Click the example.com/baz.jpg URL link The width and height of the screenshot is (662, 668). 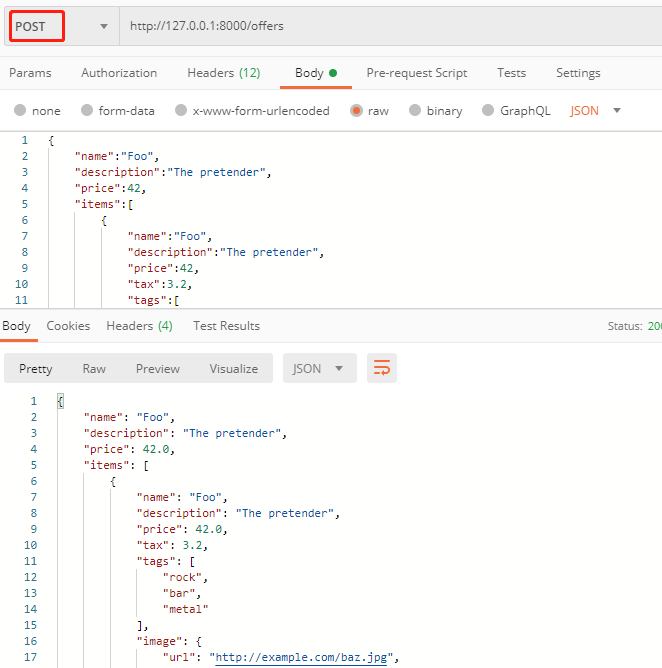303,657
